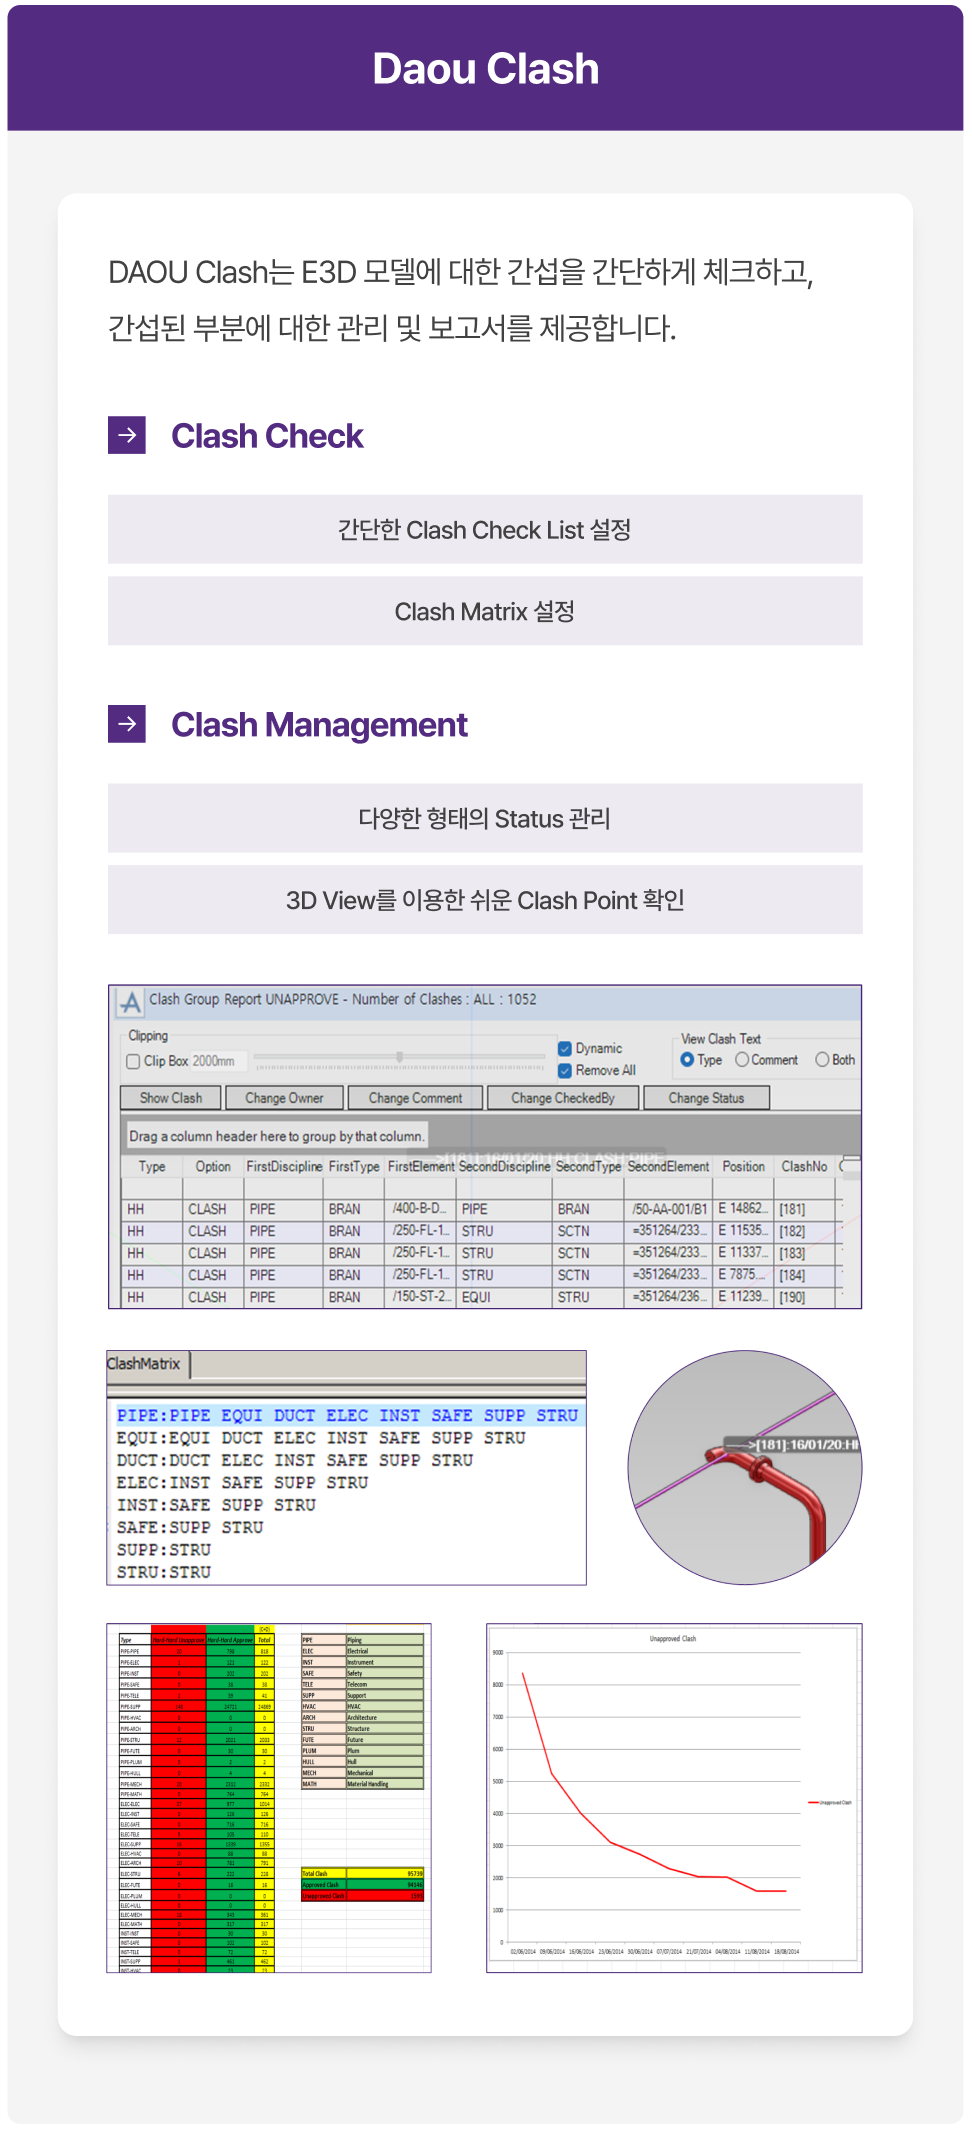Uncheck the Dynamic checkbox
Screen dimensions: 972x2132
tap(565, 1048)
